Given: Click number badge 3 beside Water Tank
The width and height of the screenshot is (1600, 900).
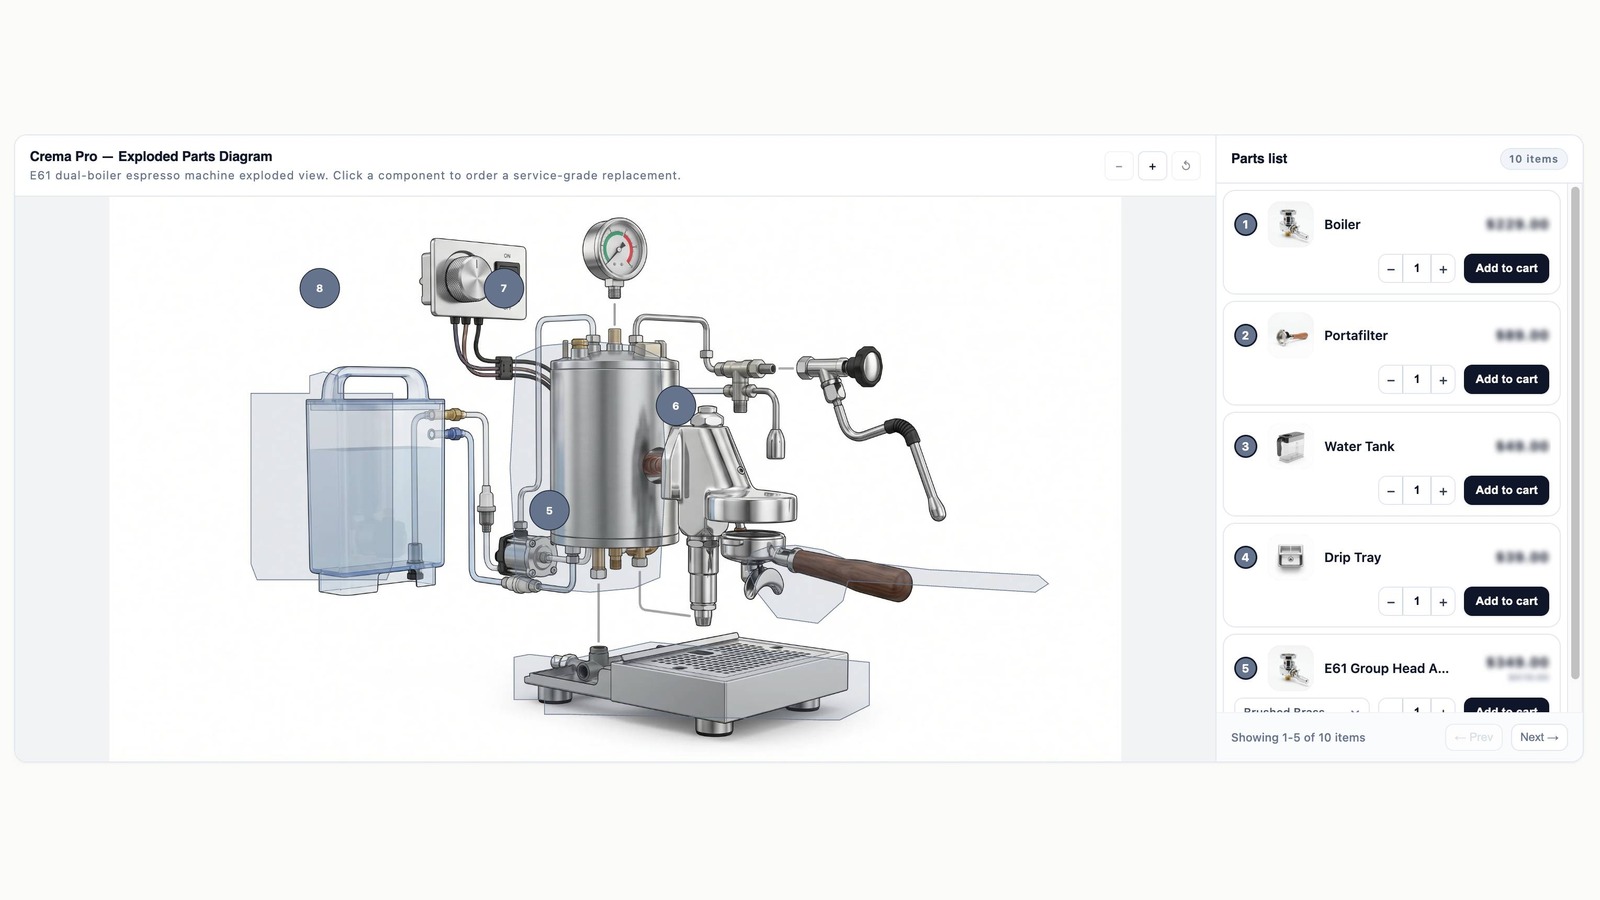Looking at the screenshot, I should [1245, 447].
